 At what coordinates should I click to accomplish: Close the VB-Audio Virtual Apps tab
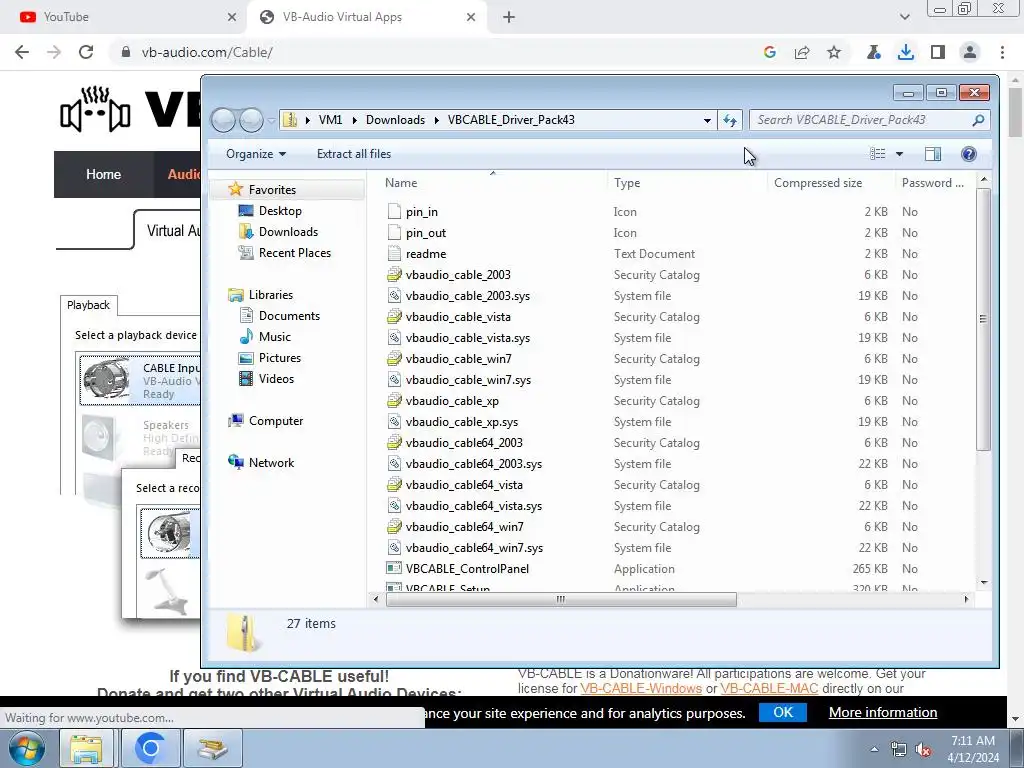click(x=471, y=17)
